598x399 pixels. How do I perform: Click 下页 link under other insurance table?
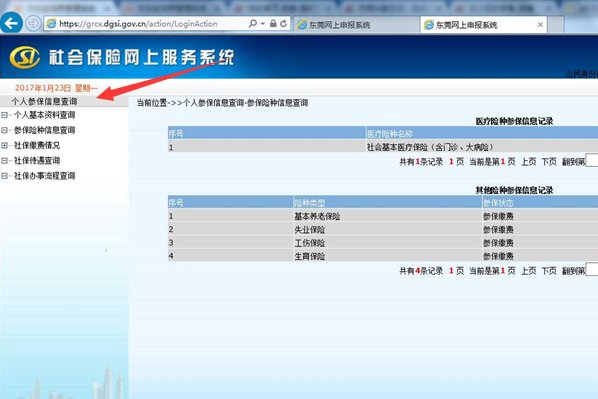point(549,271)
